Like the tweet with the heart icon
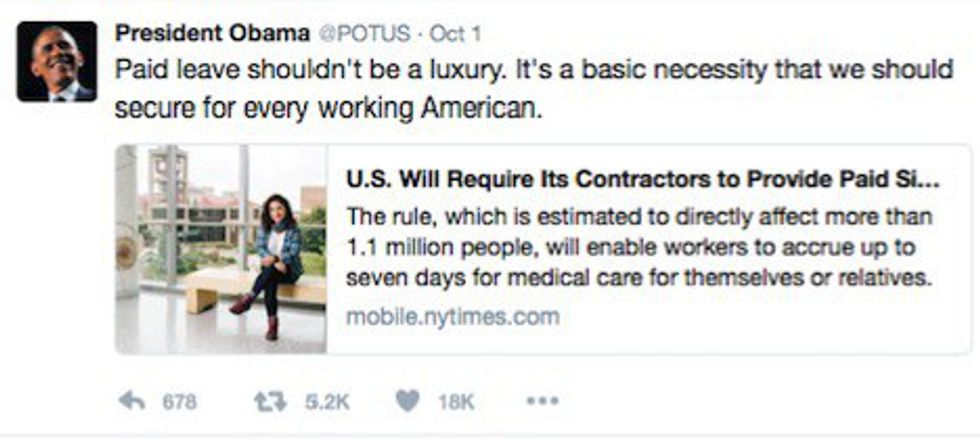 pos(407,401)
